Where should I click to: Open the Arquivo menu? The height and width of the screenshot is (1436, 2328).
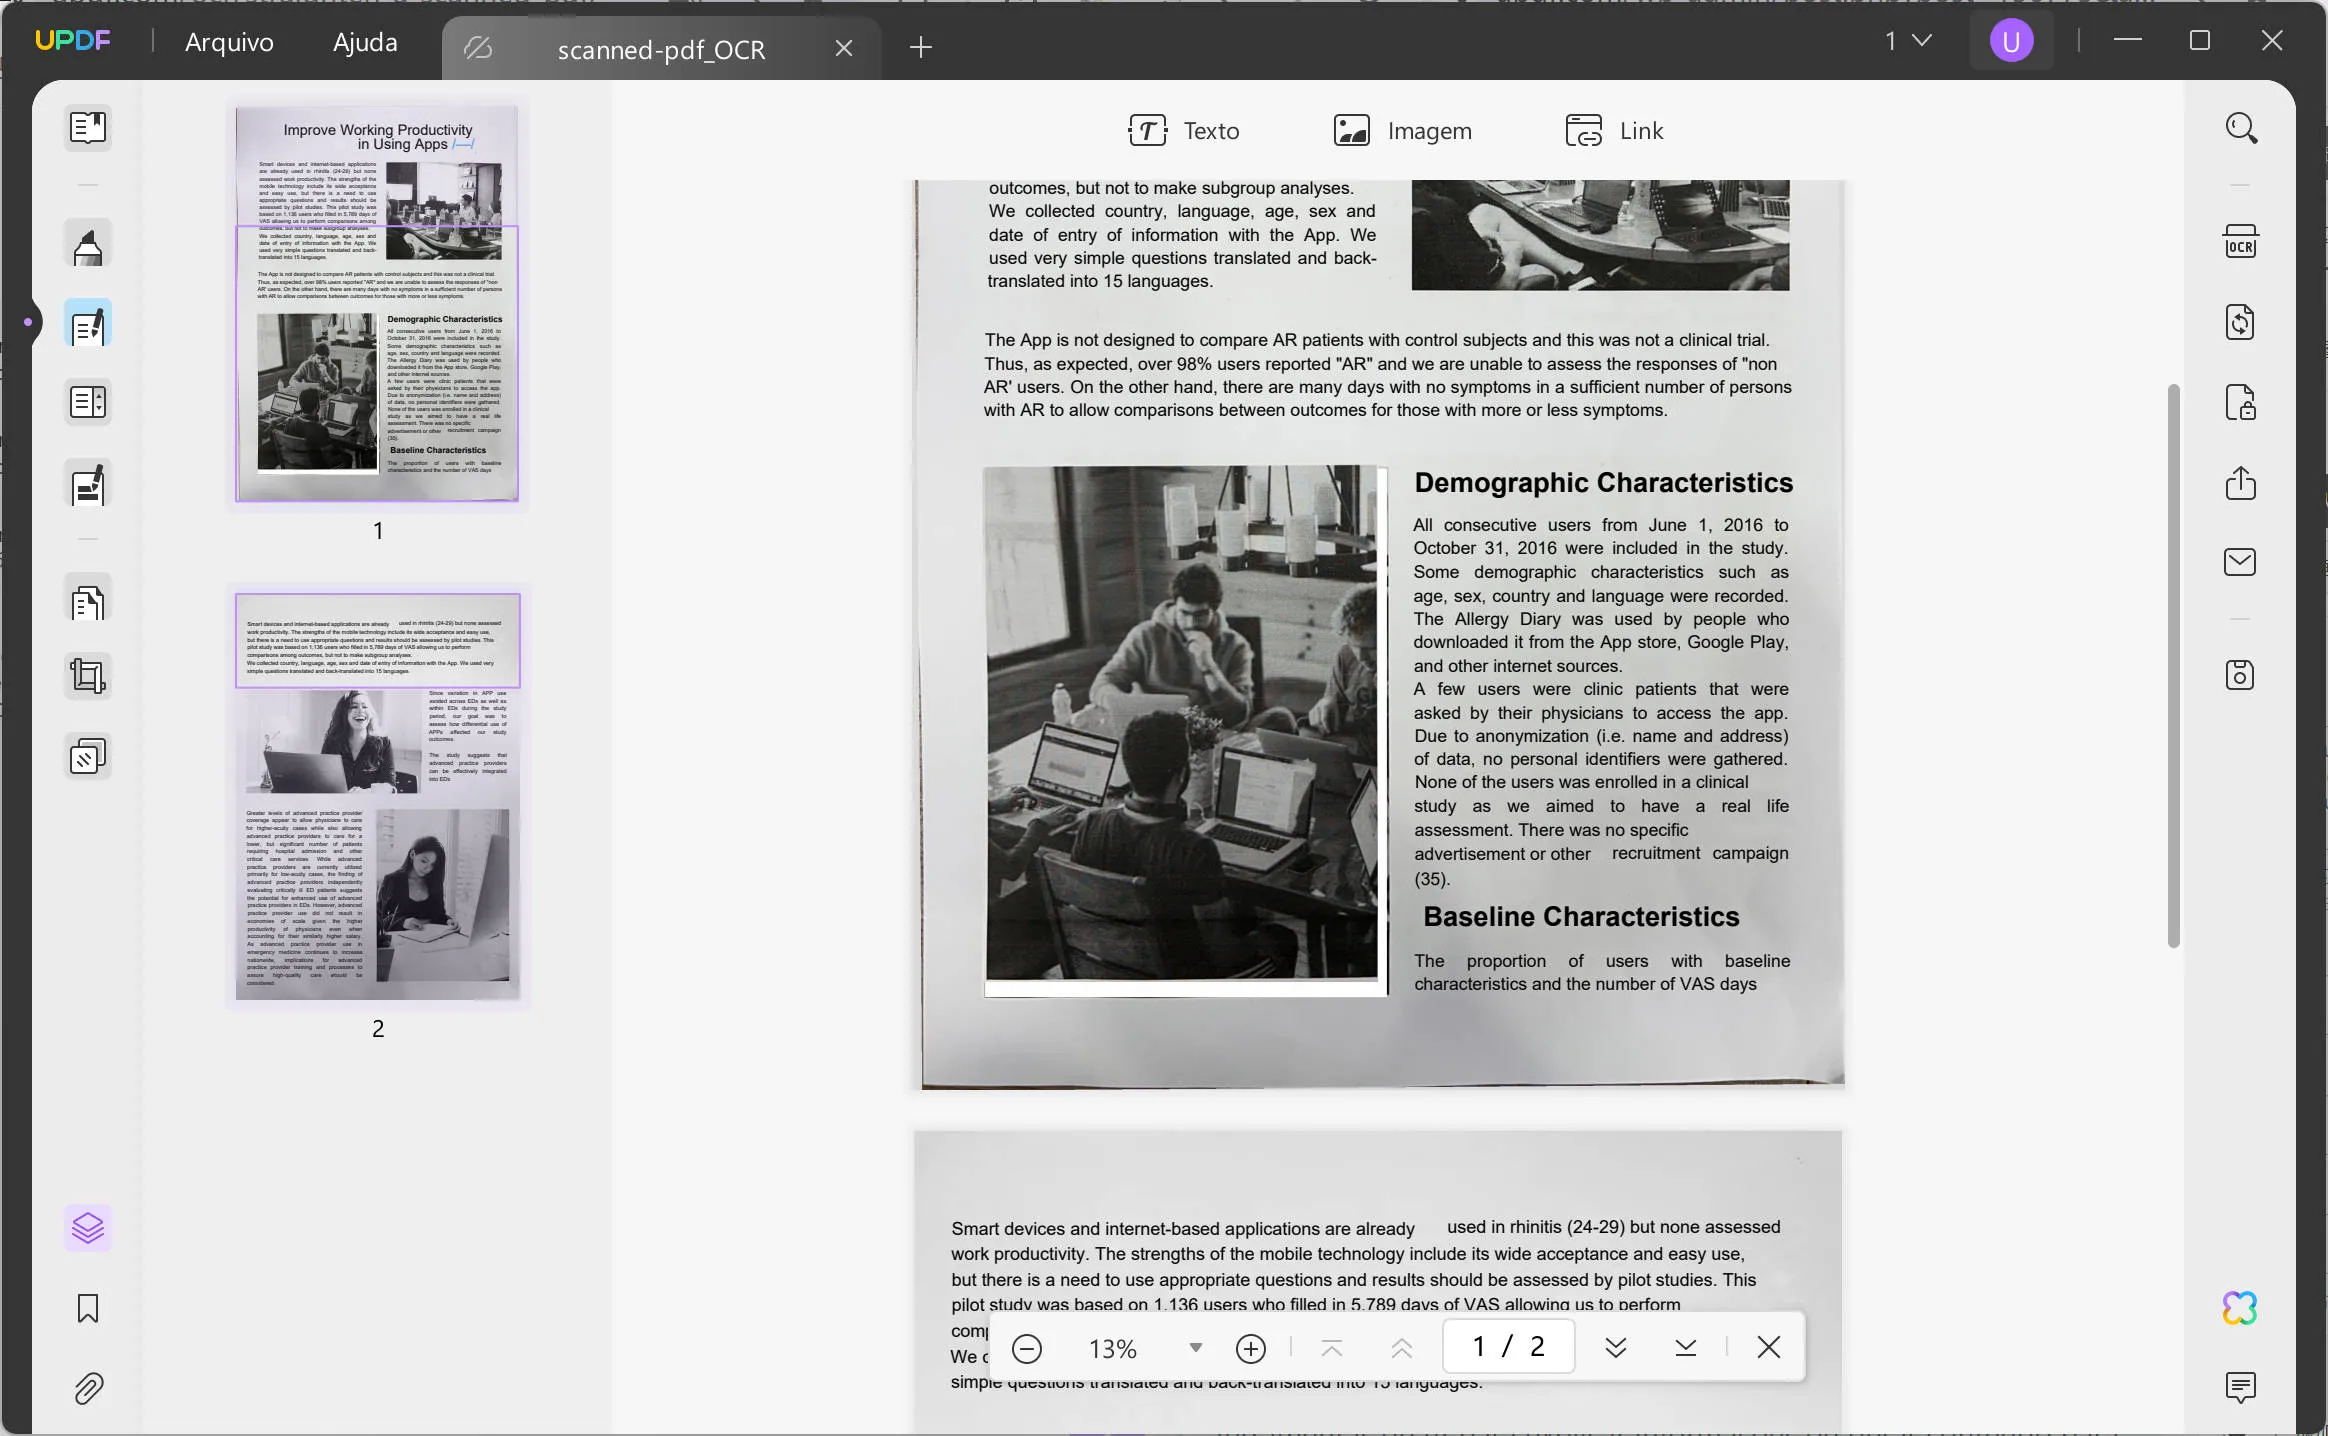(x=228, y=42)
